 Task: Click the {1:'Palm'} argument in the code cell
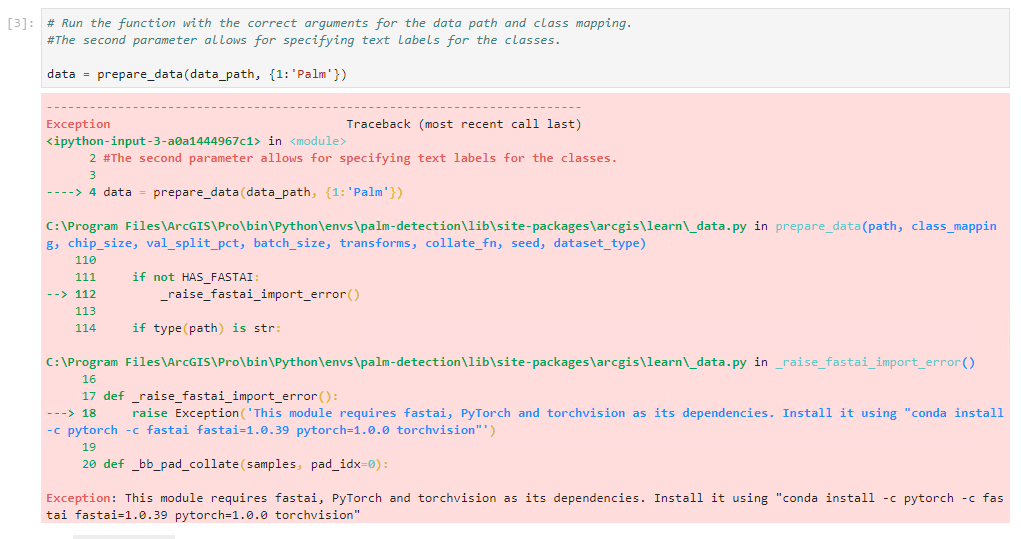tap(308, 75)
